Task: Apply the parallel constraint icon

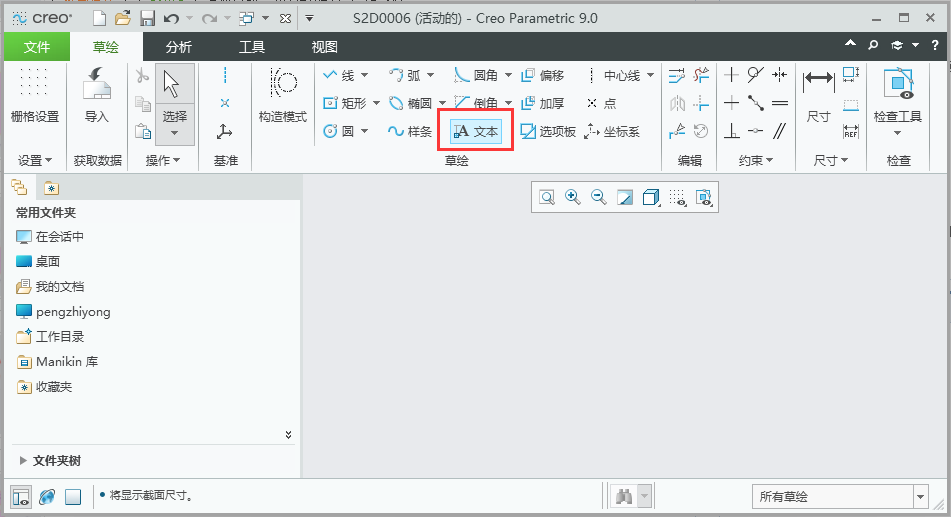Action: (x=779, y=130)
